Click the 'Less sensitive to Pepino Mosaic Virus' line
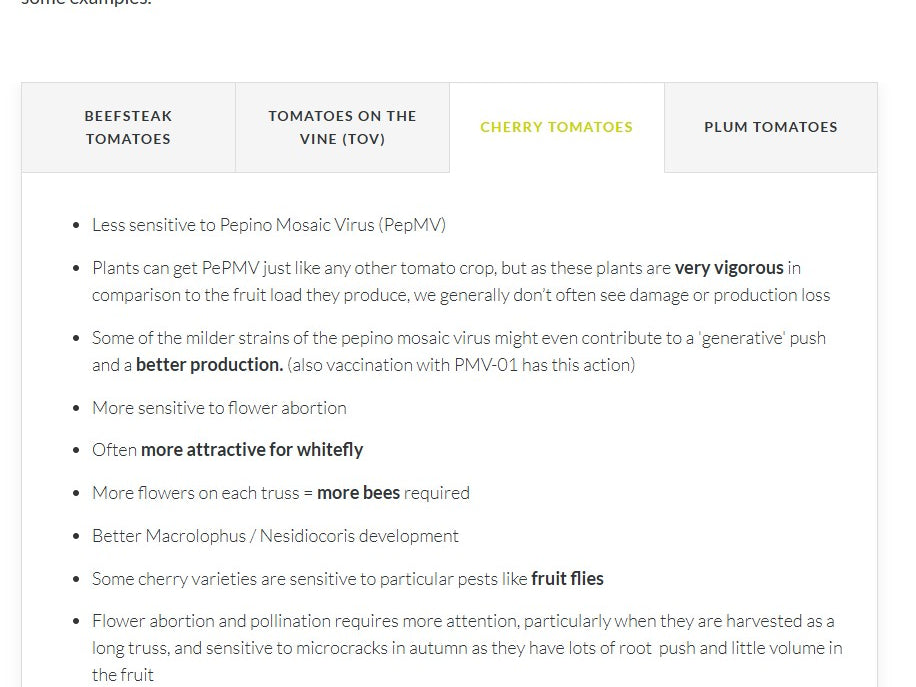916x687 pixels. 268,225
